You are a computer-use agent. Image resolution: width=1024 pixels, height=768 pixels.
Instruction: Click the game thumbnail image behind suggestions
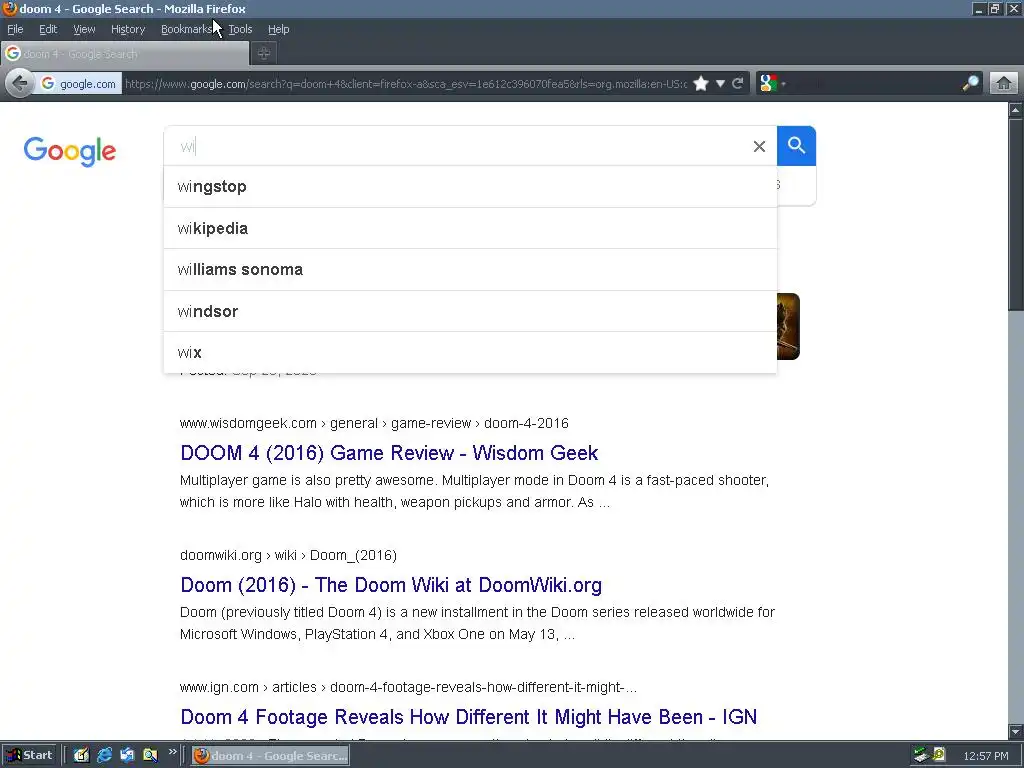point(788,326)
